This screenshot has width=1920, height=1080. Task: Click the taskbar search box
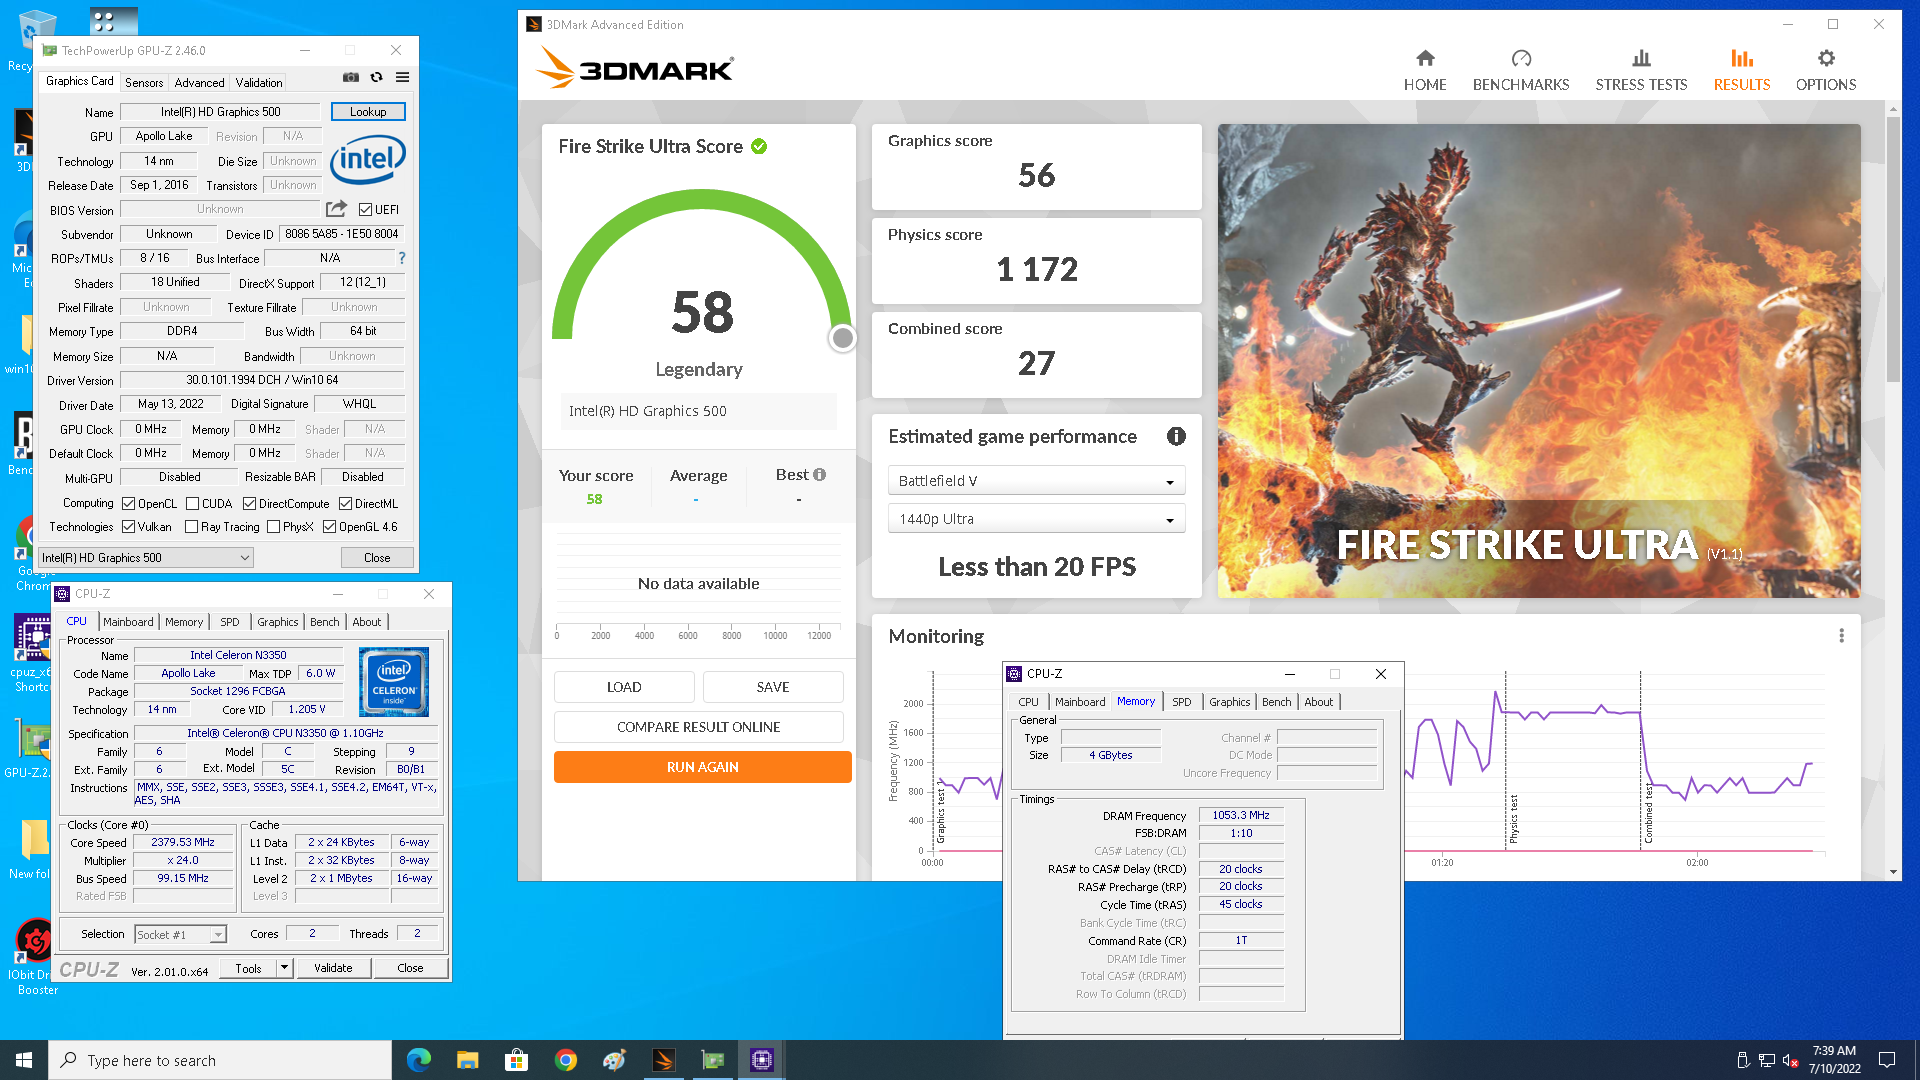[220, 1060]
